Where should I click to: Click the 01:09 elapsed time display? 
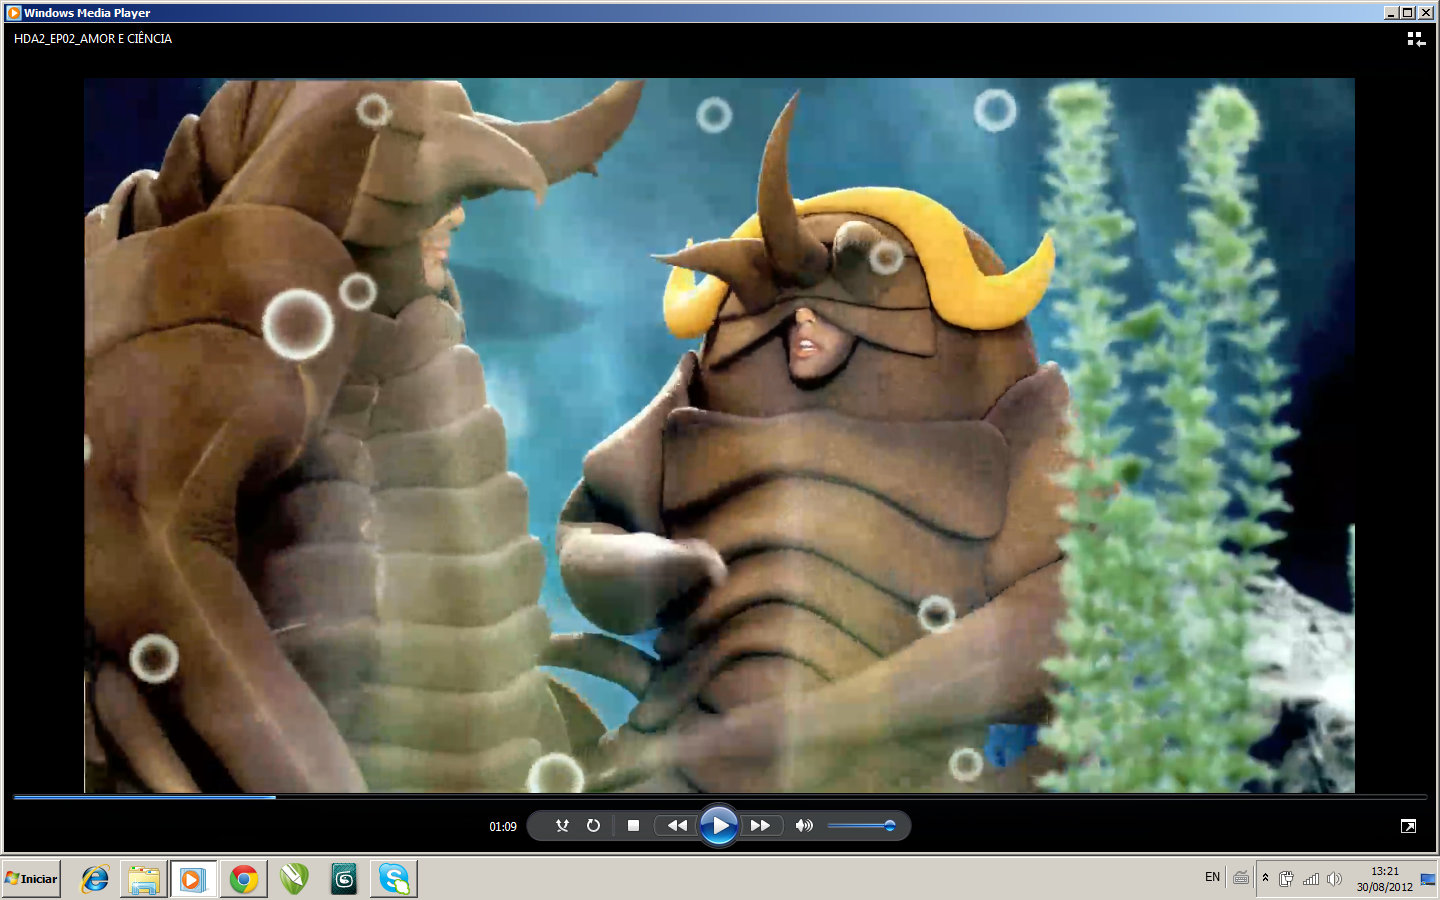tap(503, 827)
